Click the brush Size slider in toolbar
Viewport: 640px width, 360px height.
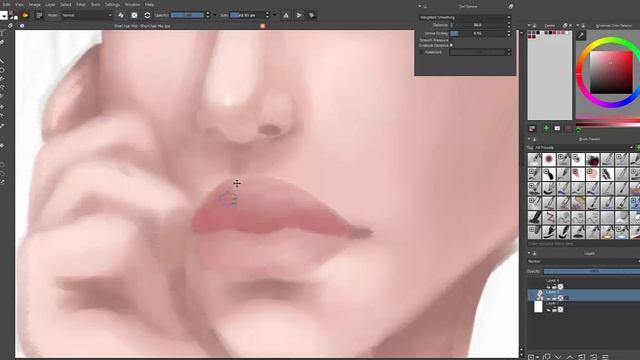coord(247,15)
